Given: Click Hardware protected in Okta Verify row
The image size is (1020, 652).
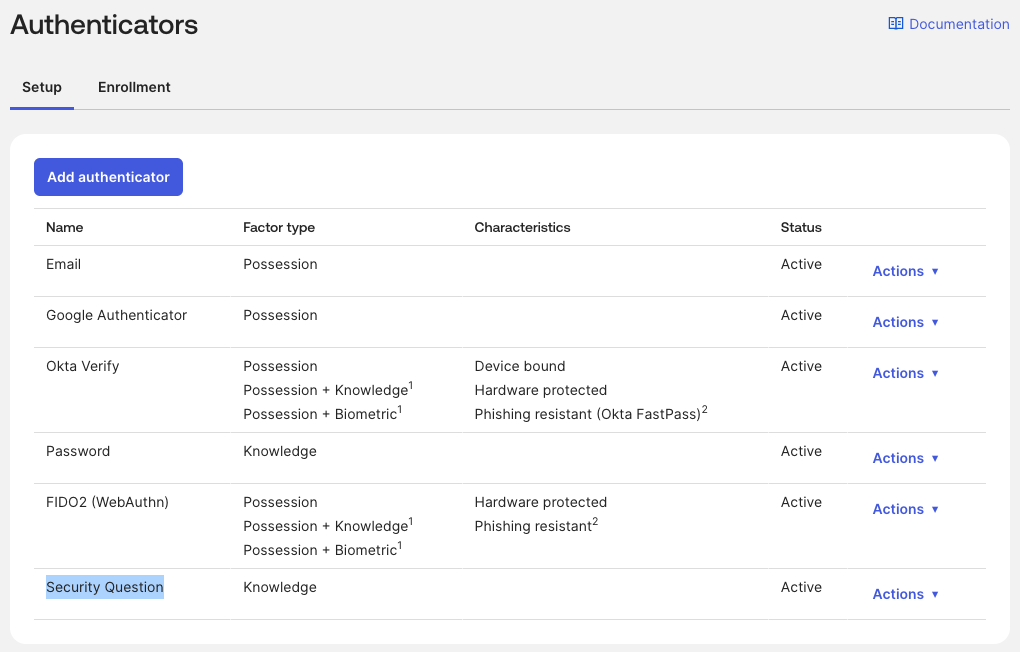Looking at the screenshot, I should tap(541, 390).
